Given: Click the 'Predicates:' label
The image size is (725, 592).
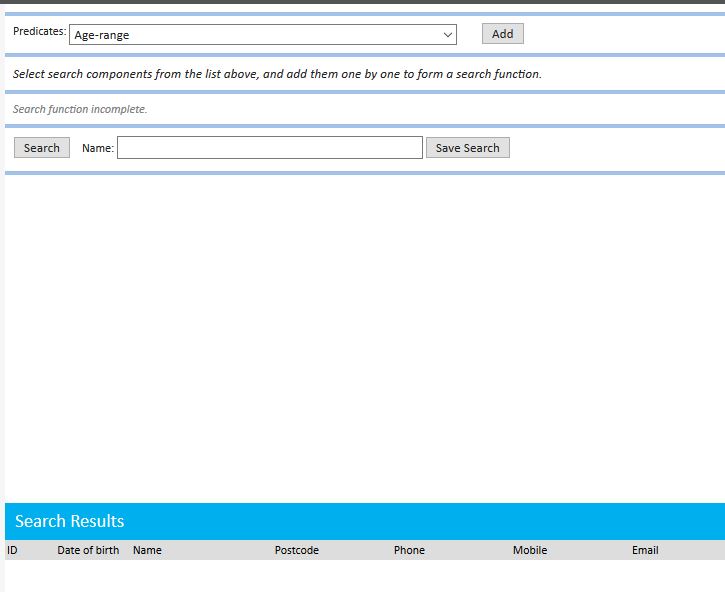Looking at the screenshot, I should (39, 32).
